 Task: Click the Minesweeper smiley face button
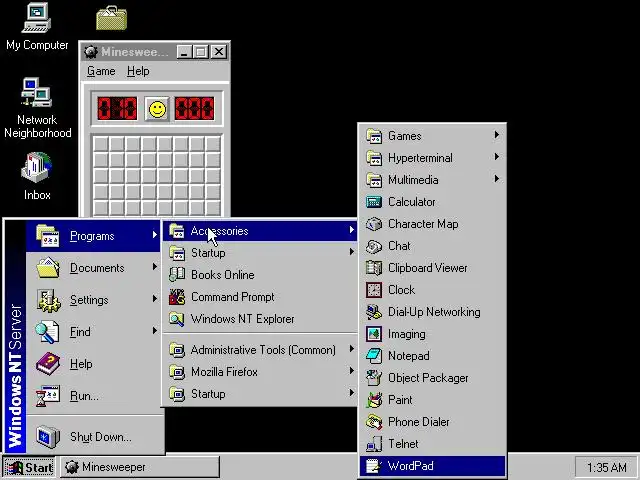157,109
